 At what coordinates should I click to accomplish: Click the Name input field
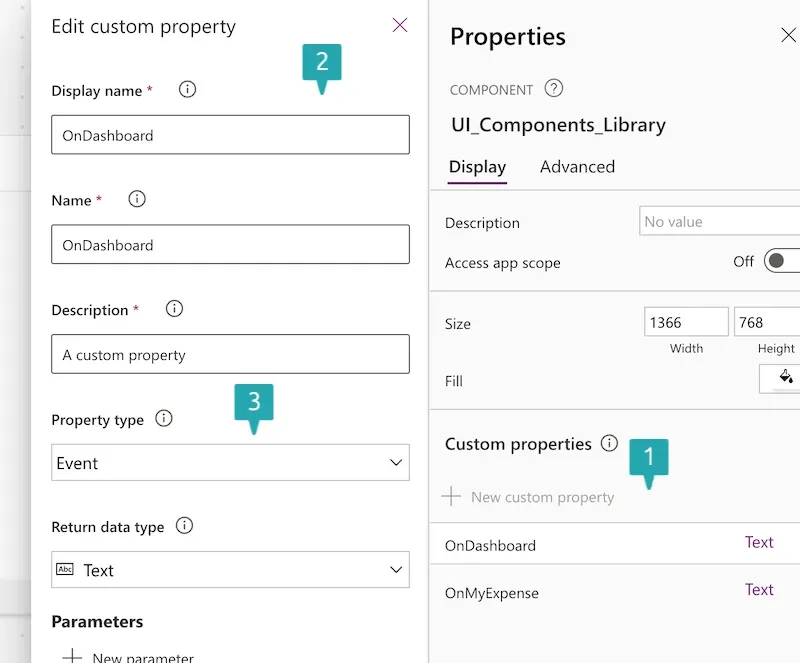click(230, 244)
